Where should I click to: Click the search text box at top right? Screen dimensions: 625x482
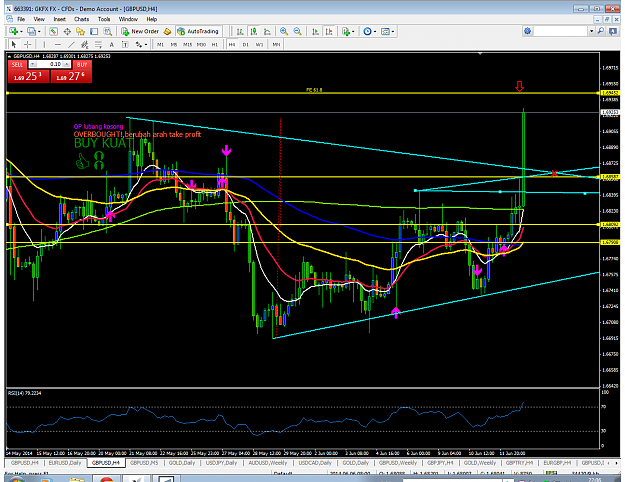[561, 31]
